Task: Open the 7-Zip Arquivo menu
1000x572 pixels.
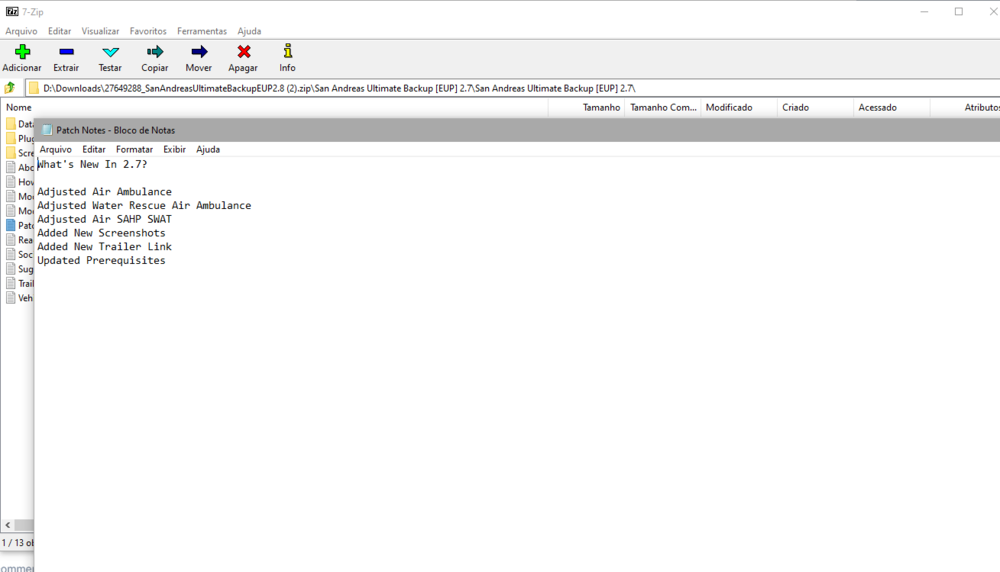Action: [x=21, y=31]
